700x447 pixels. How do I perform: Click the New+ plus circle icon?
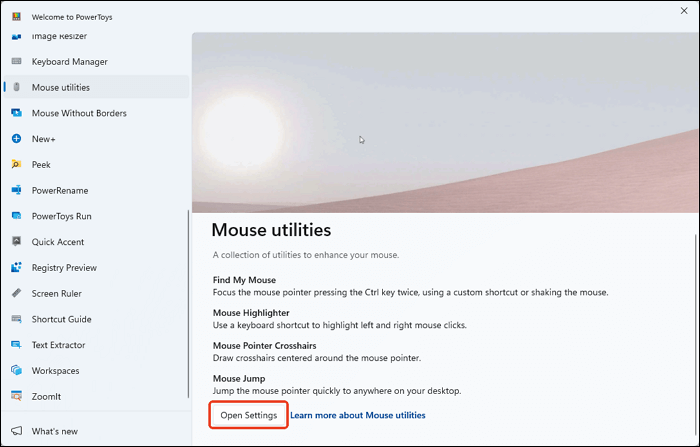[17, 138]
